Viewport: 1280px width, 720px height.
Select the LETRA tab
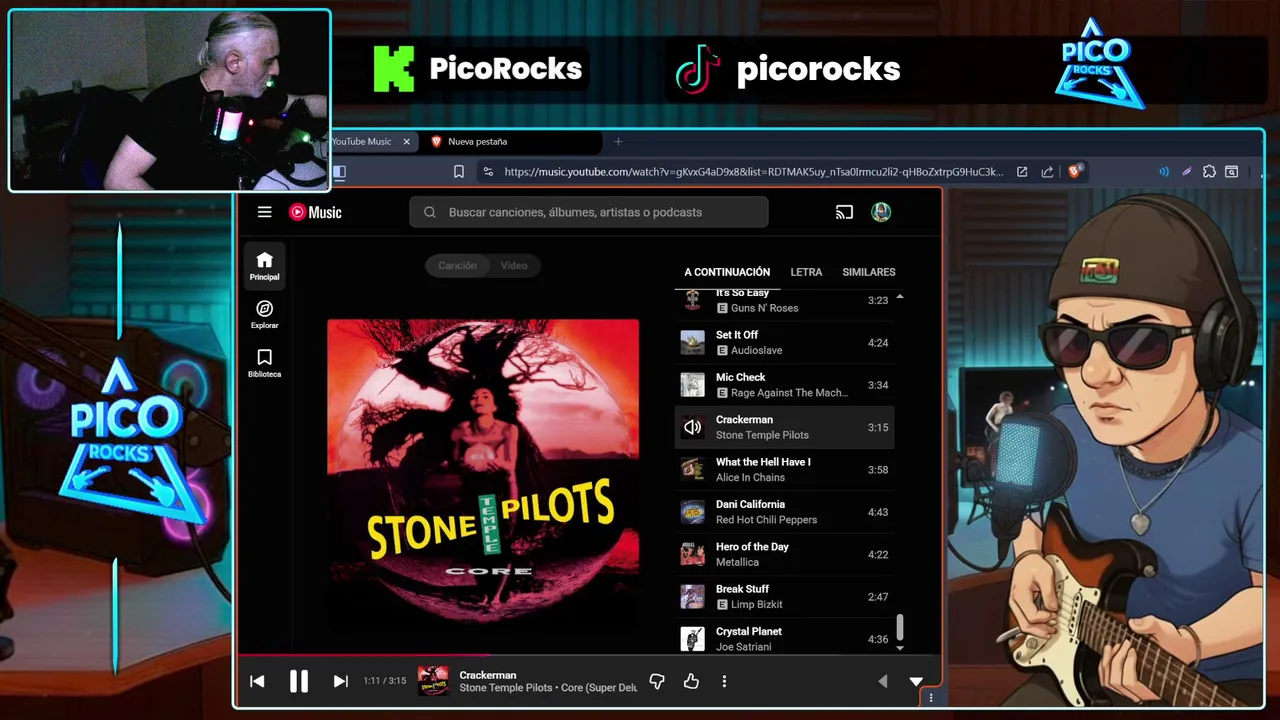806,272
